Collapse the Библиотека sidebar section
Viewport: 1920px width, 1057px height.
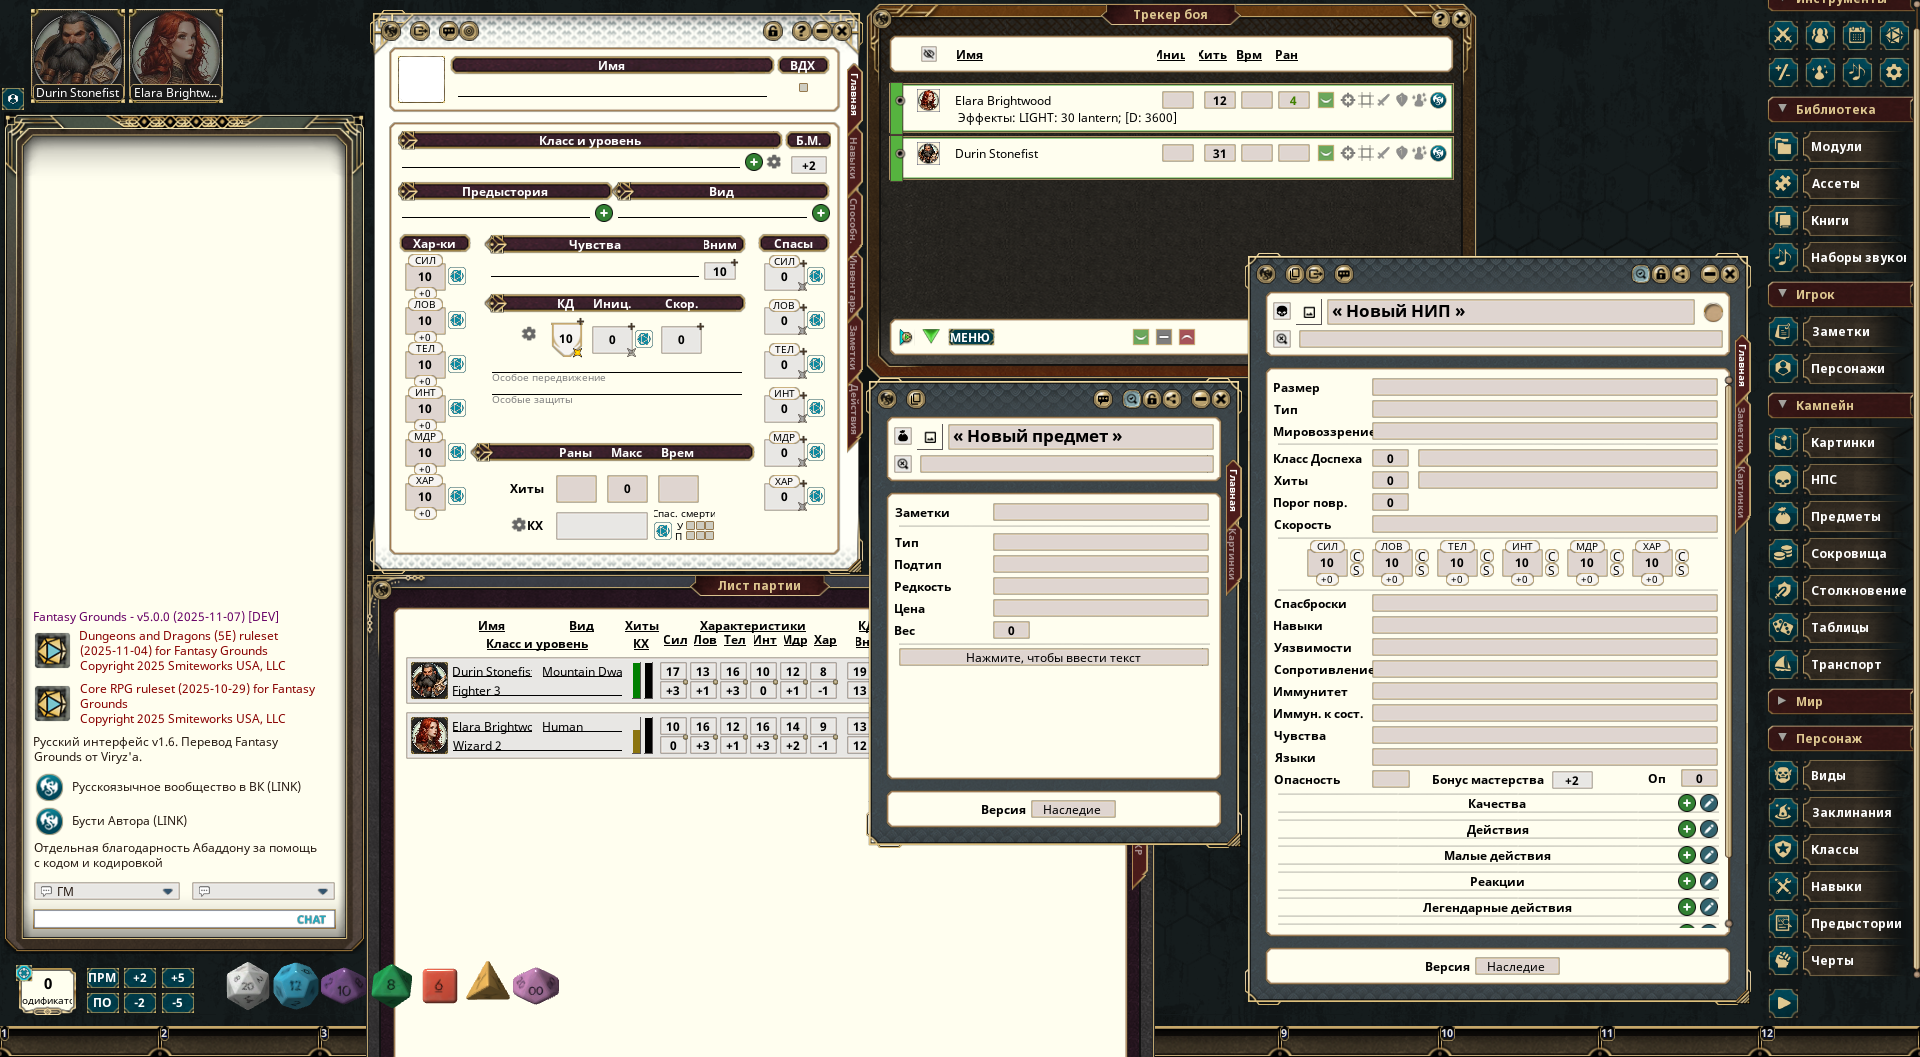[x=1782, y=109]
